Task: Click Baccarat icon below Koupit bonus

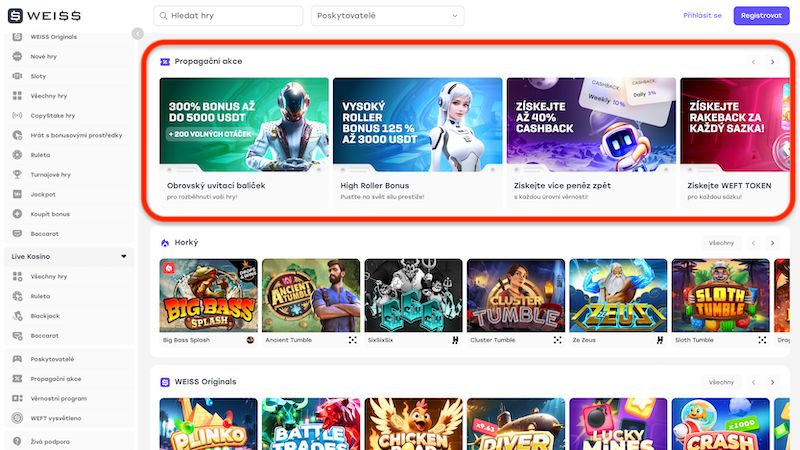Action: (17, 234)
